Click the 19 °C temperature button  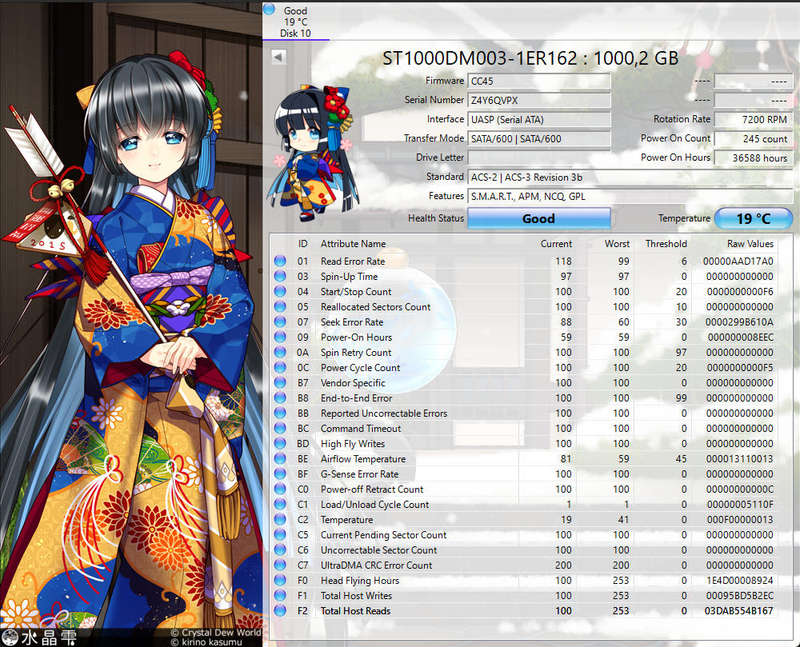tap(754, 218)
